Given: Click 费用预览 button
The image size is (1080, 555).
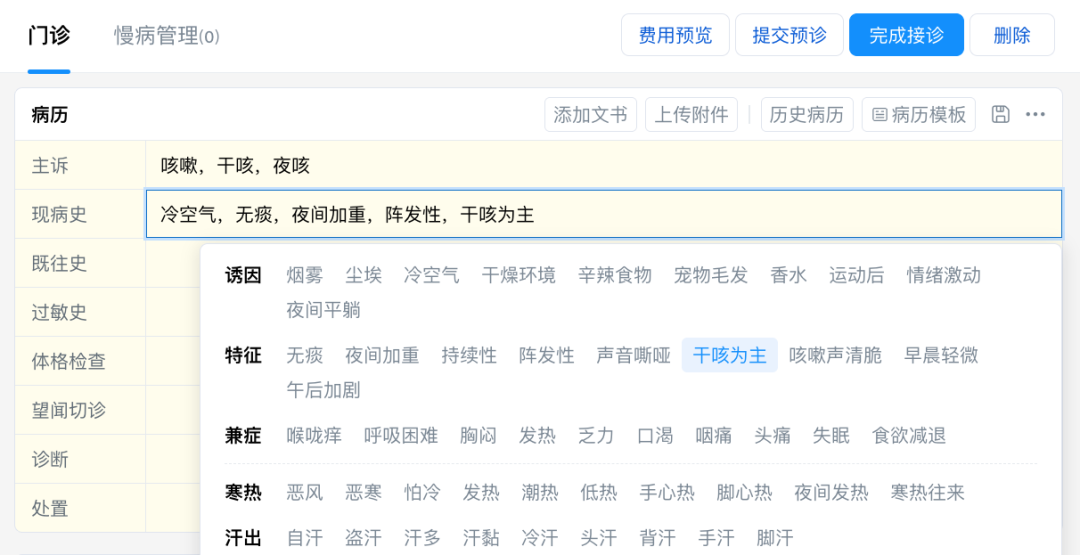Looking at the screenshot, I should [x=675, y=35].
